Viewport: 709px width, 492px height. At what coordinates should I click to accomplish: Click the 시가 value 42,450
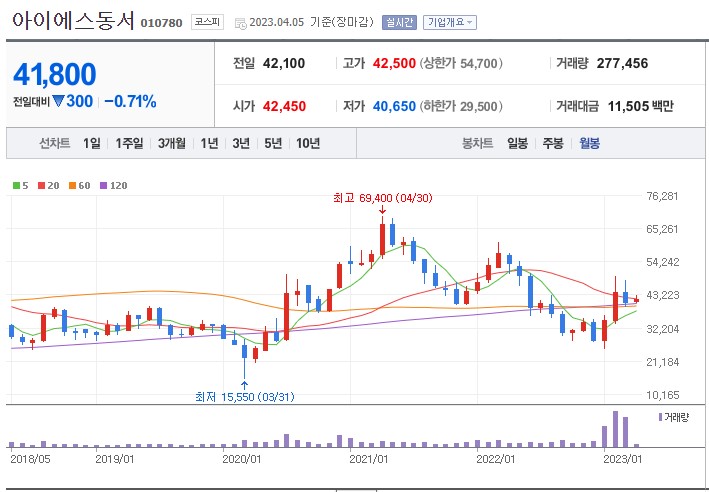(x=284, y=106)
